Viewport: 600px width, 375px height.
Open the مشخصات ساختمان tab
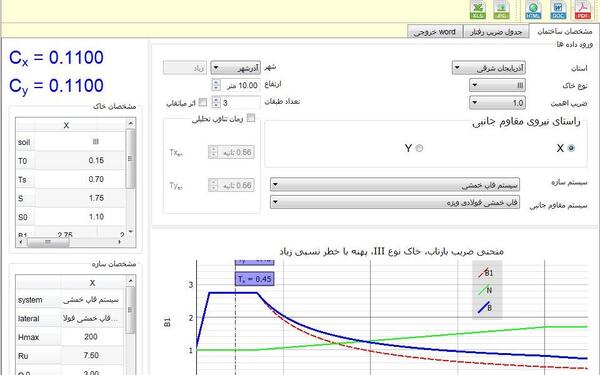[564, 31]
